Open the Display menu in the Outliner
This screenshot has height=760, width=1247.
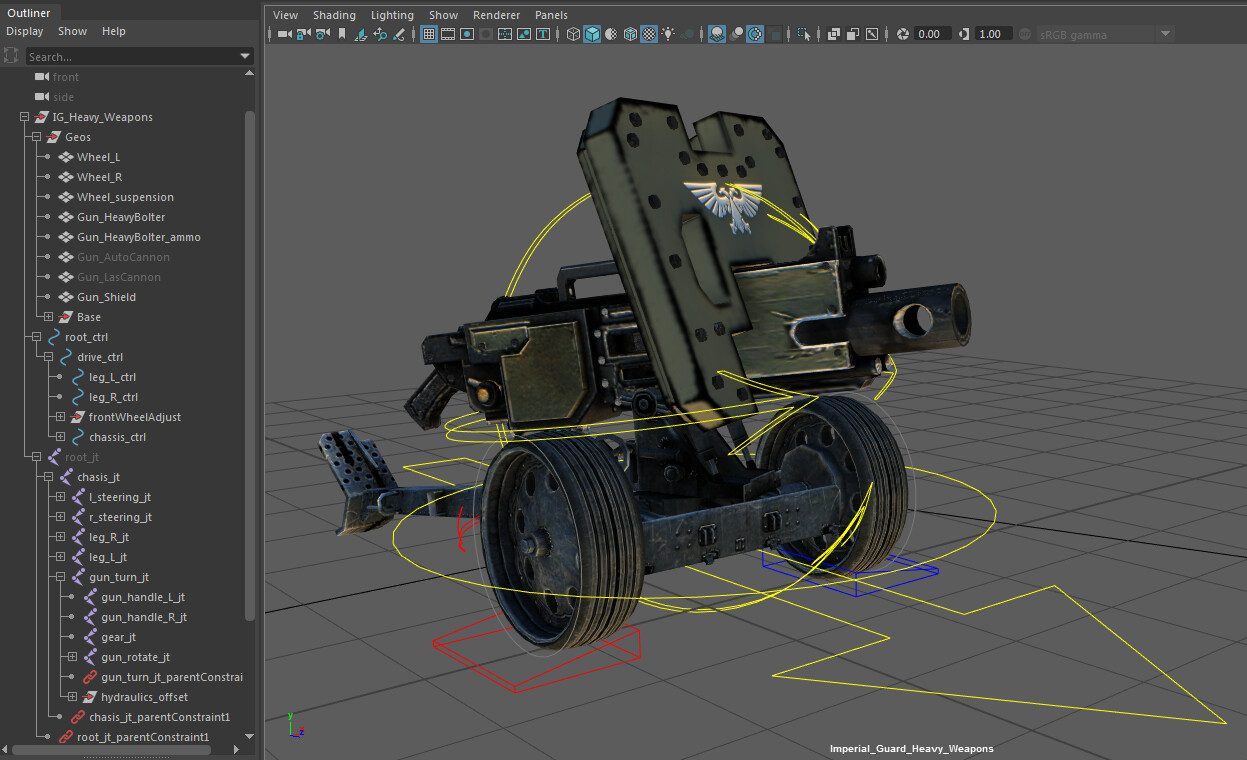[x=25, y=31]
